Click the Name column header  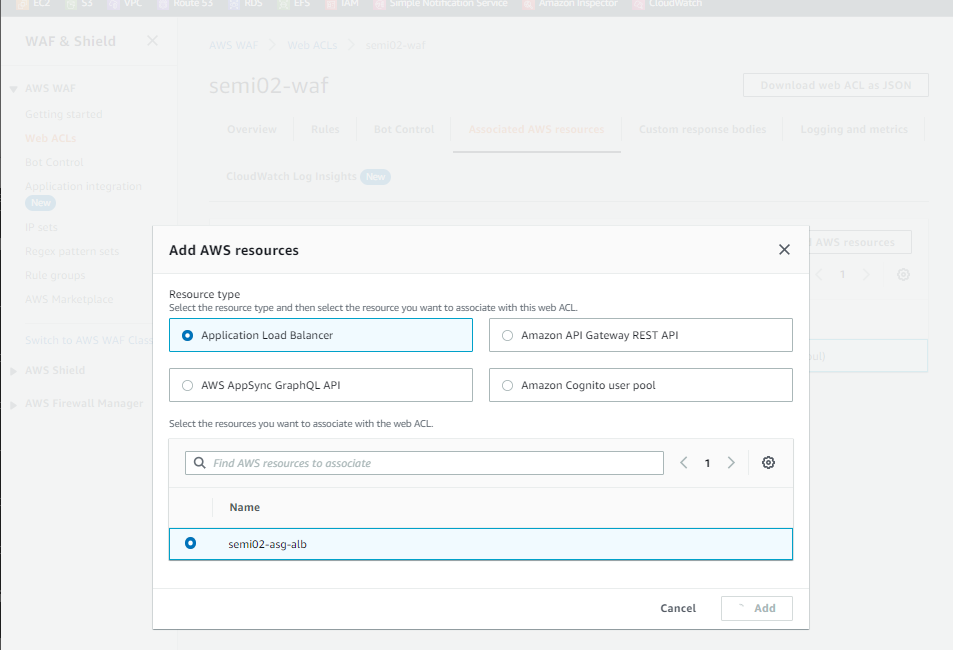tap(244, 507)
